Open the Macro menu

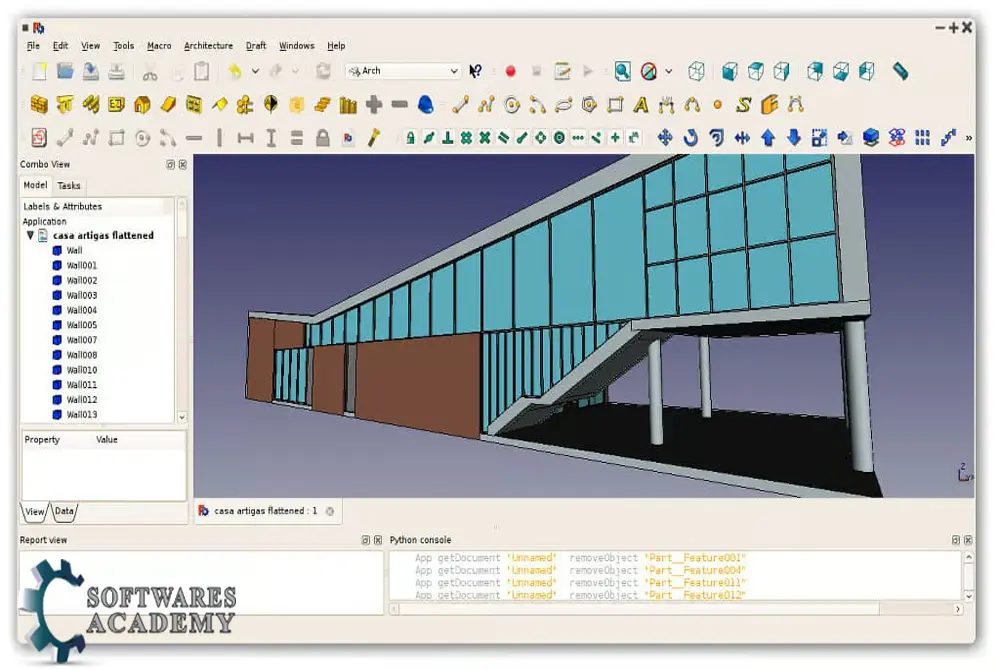click(159, 46)
